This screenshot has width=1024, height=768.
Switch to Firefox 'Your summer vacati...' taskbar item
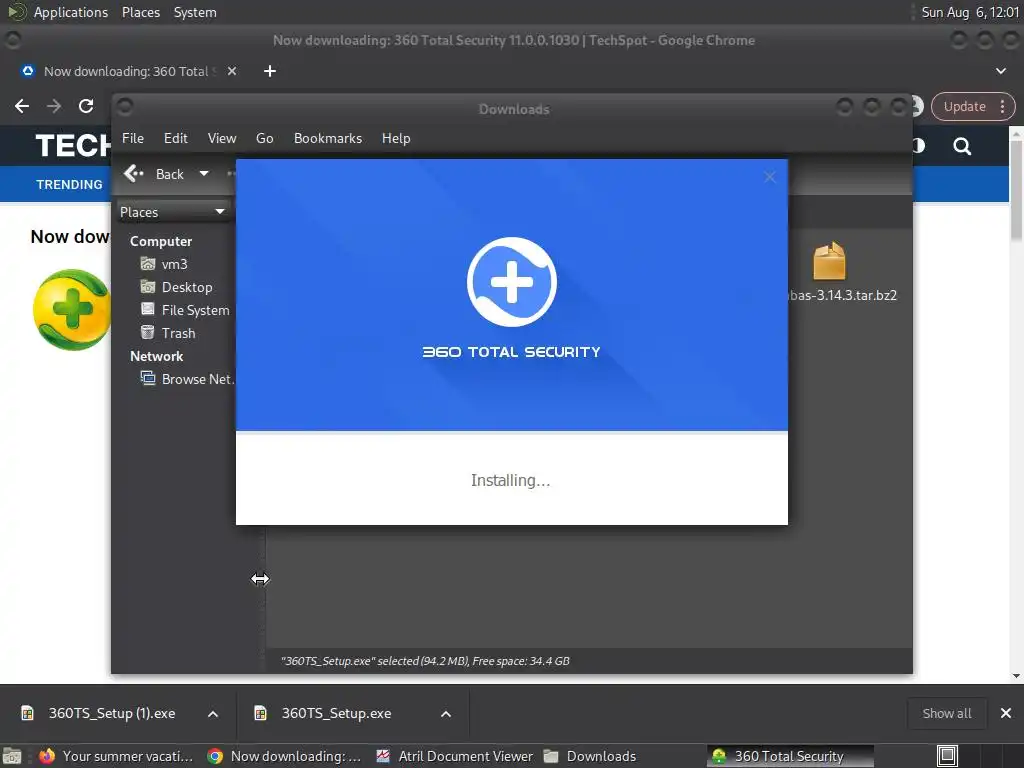(116, 756)
